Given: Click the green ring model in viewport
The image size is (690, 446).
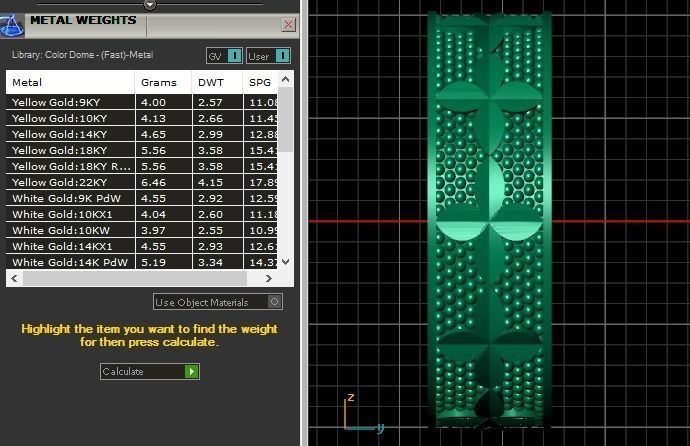Looking at the screenshot, I should tap(489, 220).
